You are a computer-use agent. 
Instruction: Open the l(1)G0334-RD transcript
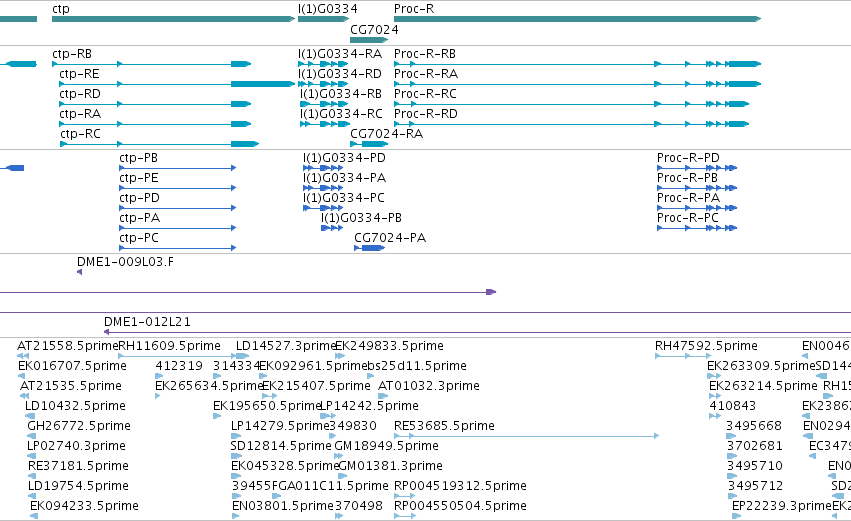(x=340, y=74)
